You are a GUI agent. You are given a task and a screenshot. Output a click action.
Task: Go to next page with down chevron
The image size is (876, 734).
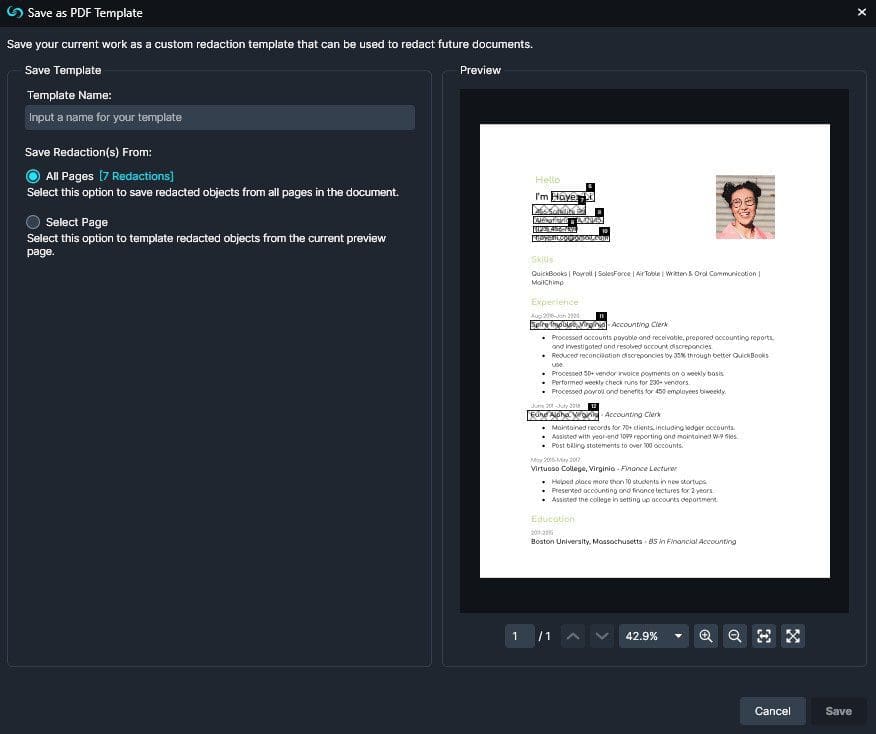coord(601,636)
